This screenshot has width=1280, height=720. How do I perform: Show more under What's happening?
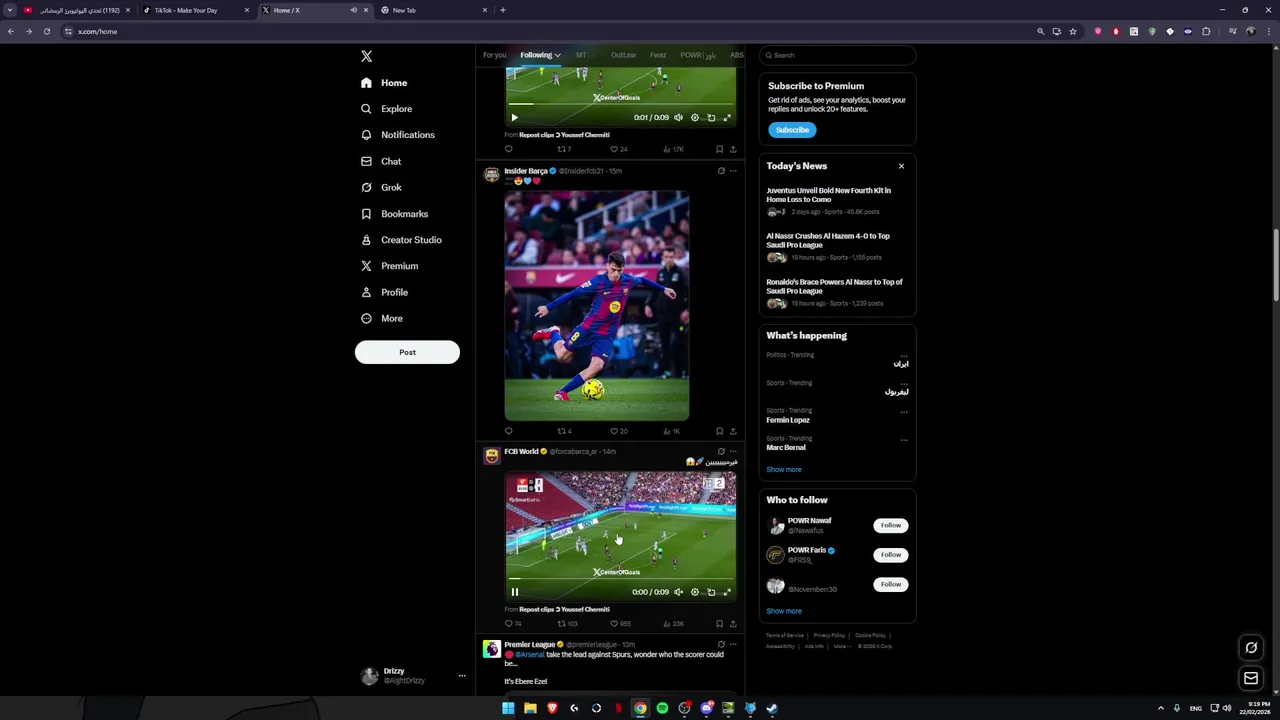(x=784, y=469)
